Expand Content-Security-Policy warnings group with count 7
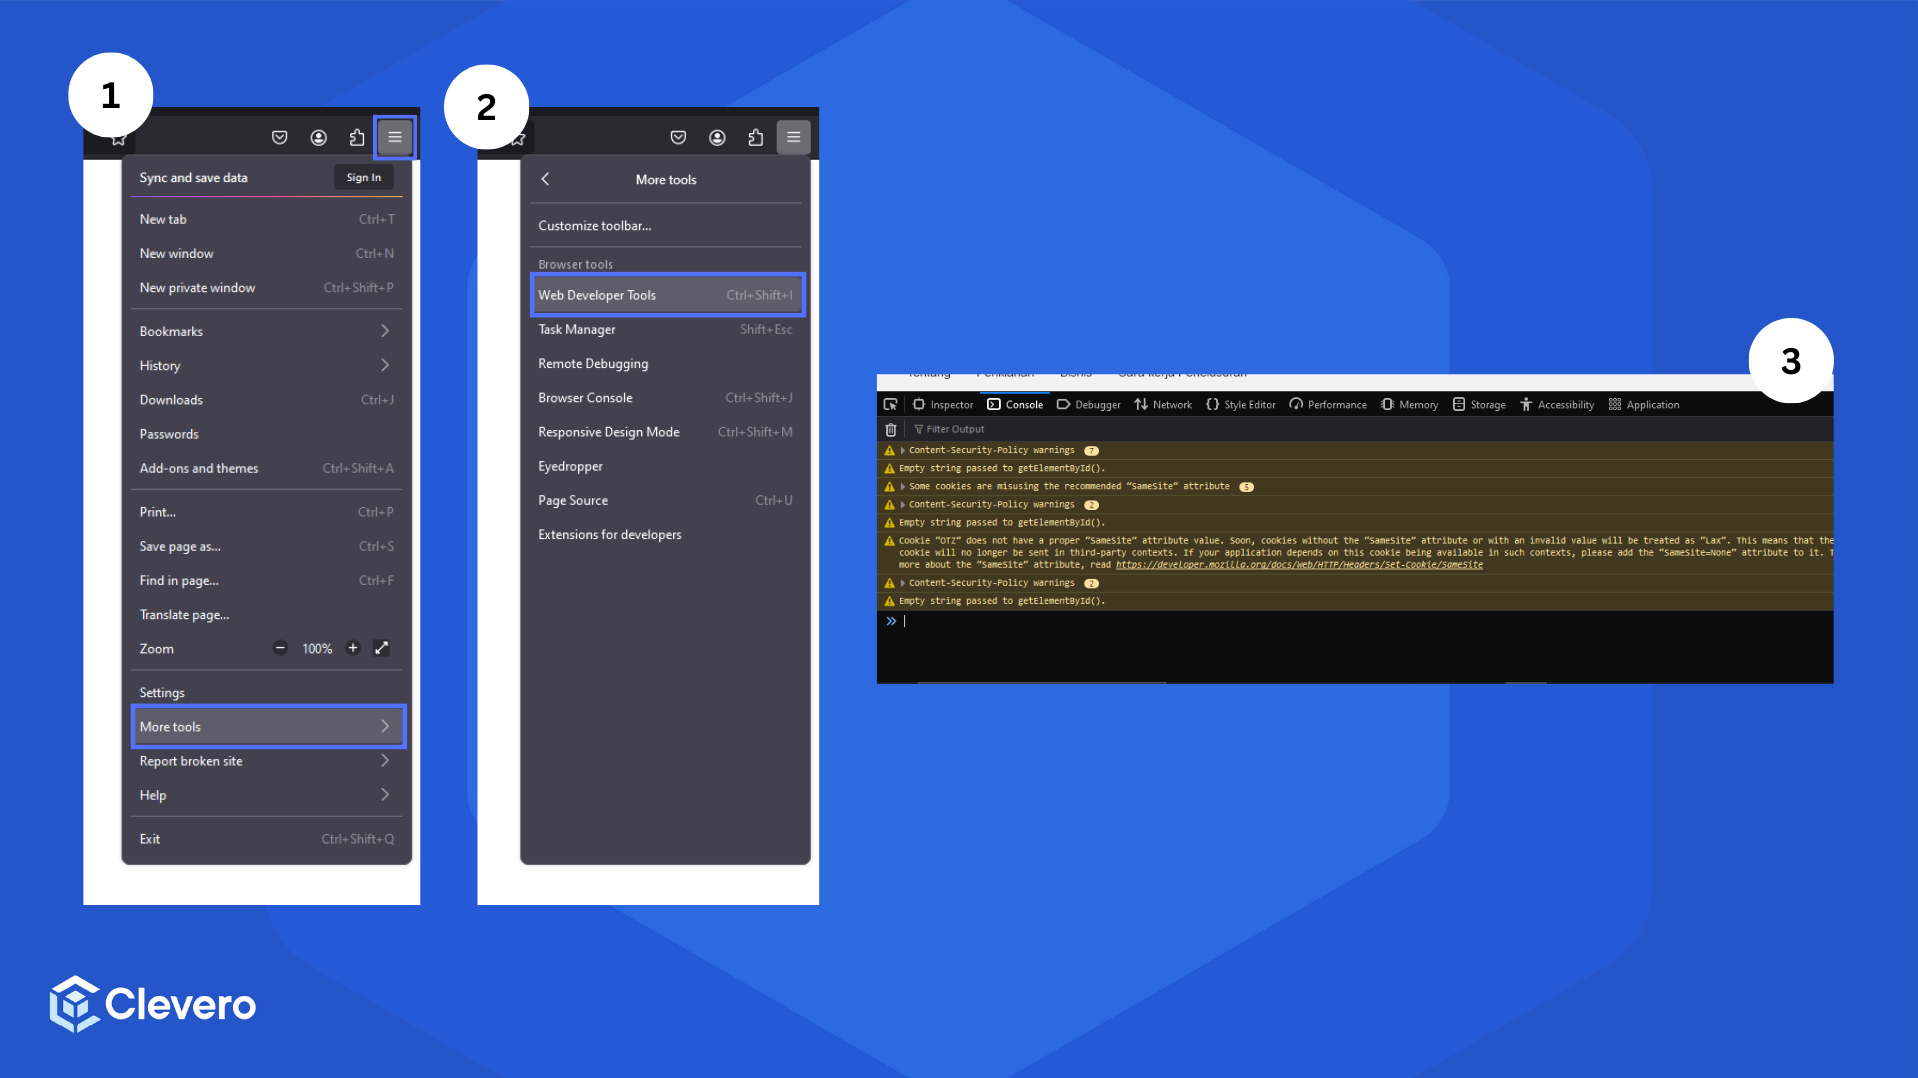Screen dimensions: 1918x1078 [x=902, y=451]
